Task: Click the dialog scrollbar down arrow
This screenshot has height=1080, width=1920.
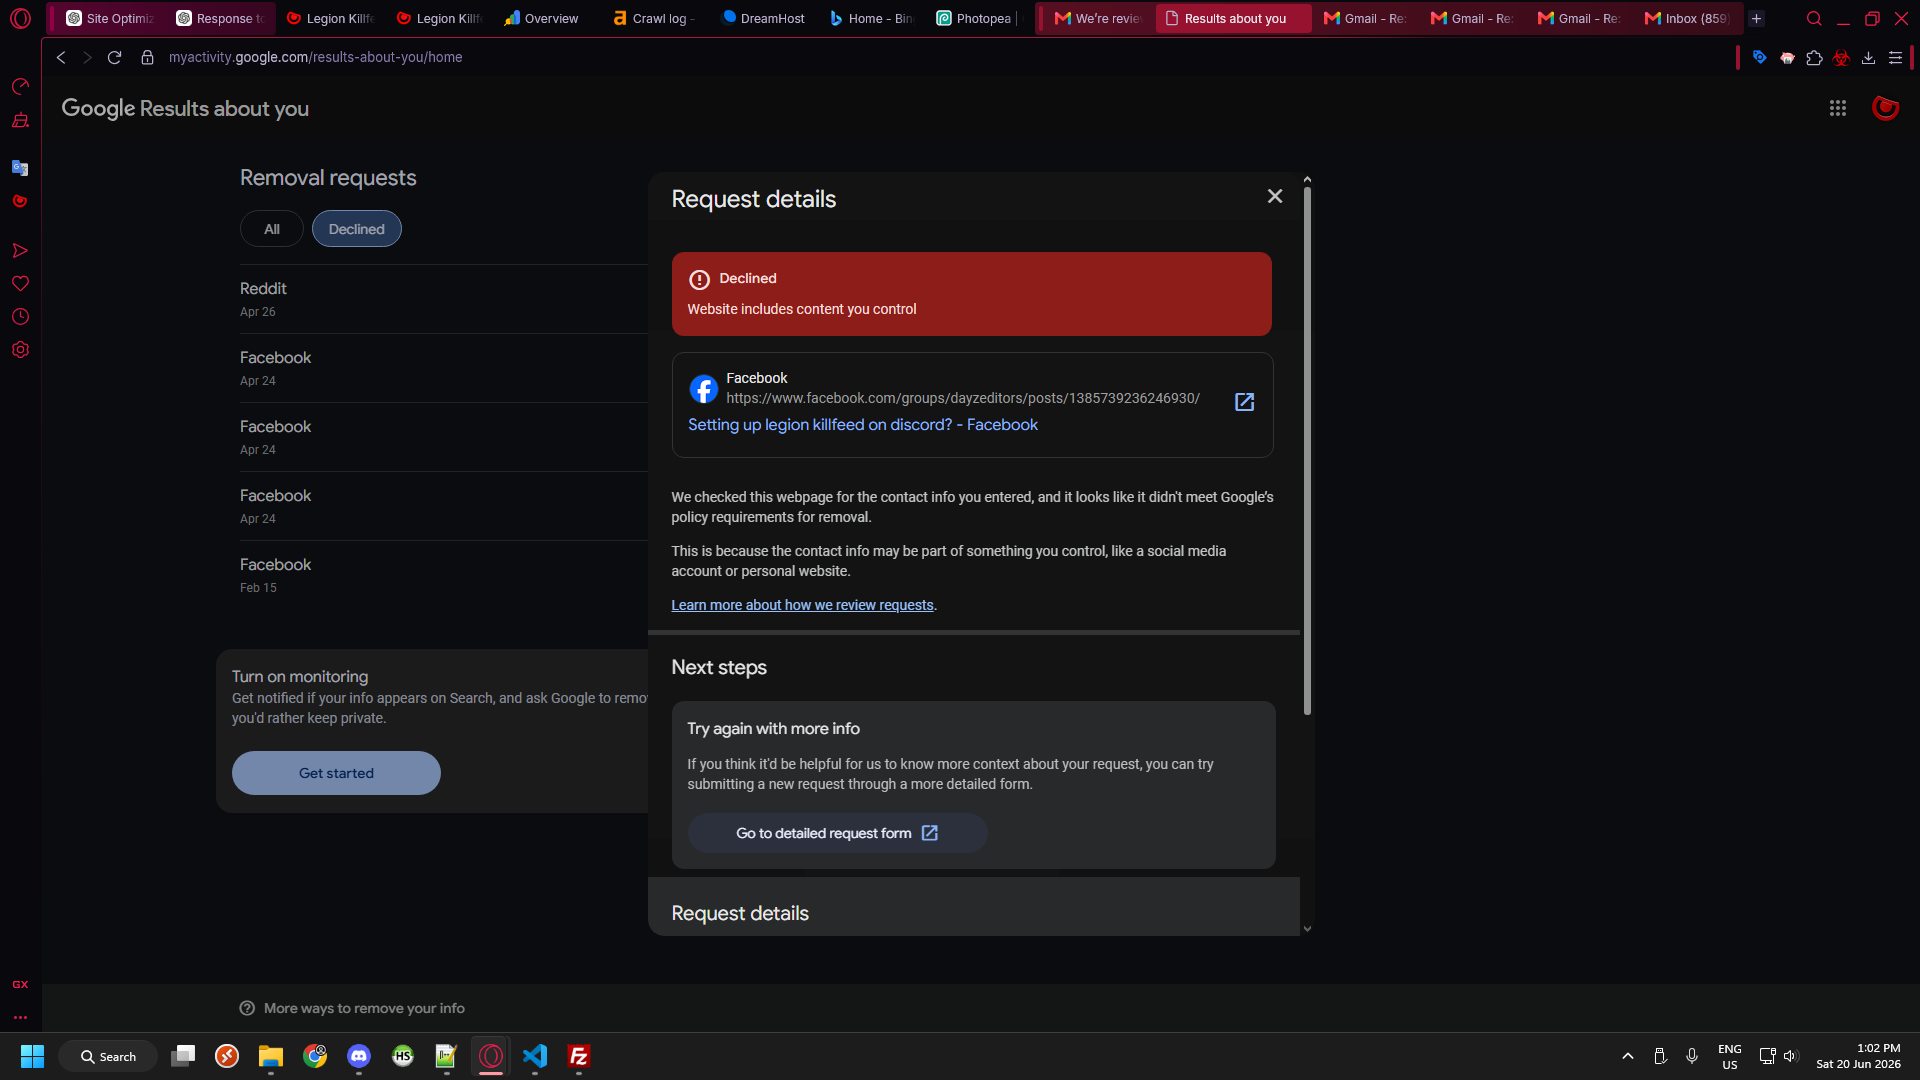Action: pyautogui.click(x=1307, y=929)
